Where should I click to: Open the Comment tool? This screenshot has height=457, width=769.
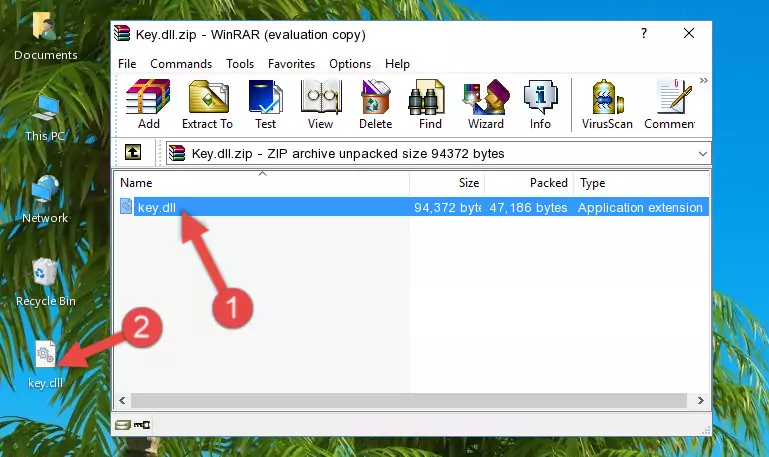(670, 105)
